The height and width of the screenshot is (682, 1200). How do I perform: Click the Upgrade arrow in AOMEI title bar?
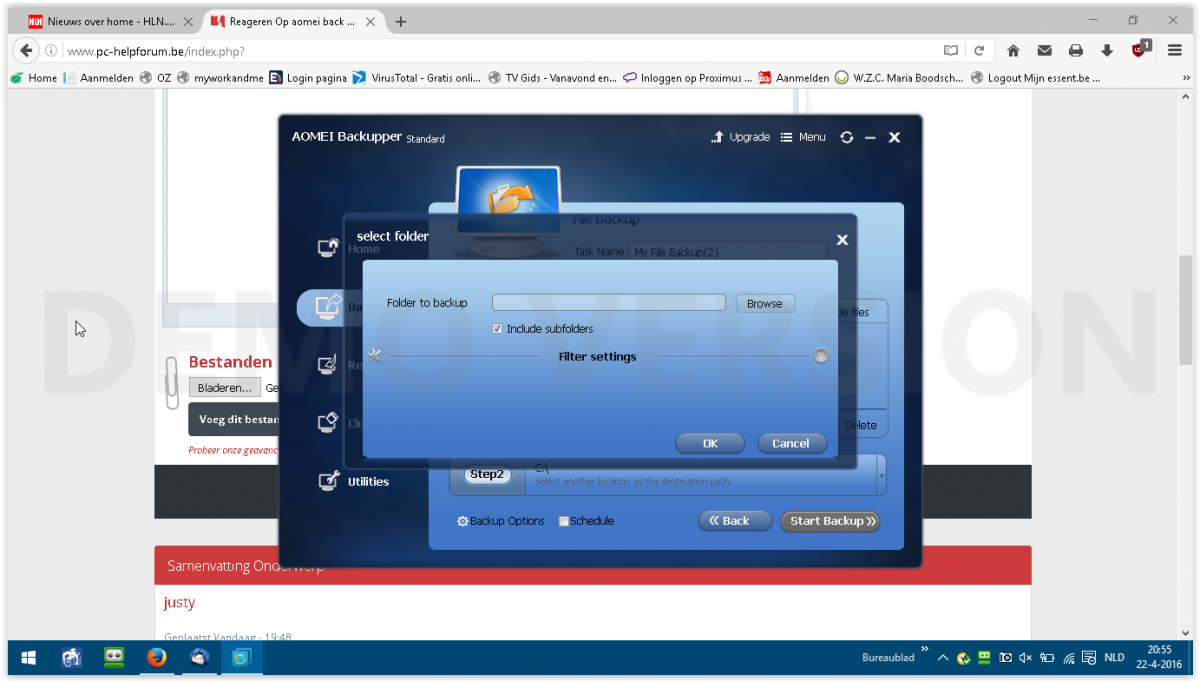pos(717,137)
